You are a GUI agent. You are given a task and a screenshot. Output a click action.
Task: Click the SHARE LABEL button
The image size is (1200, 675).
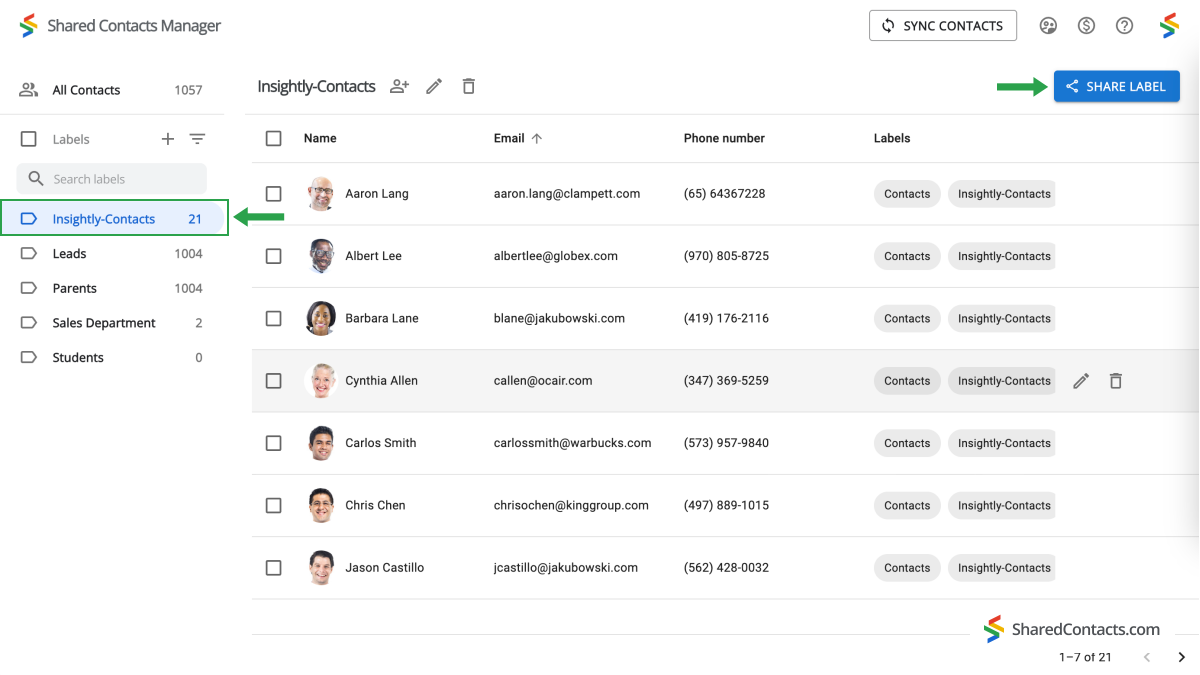[x=1116, y=86]
